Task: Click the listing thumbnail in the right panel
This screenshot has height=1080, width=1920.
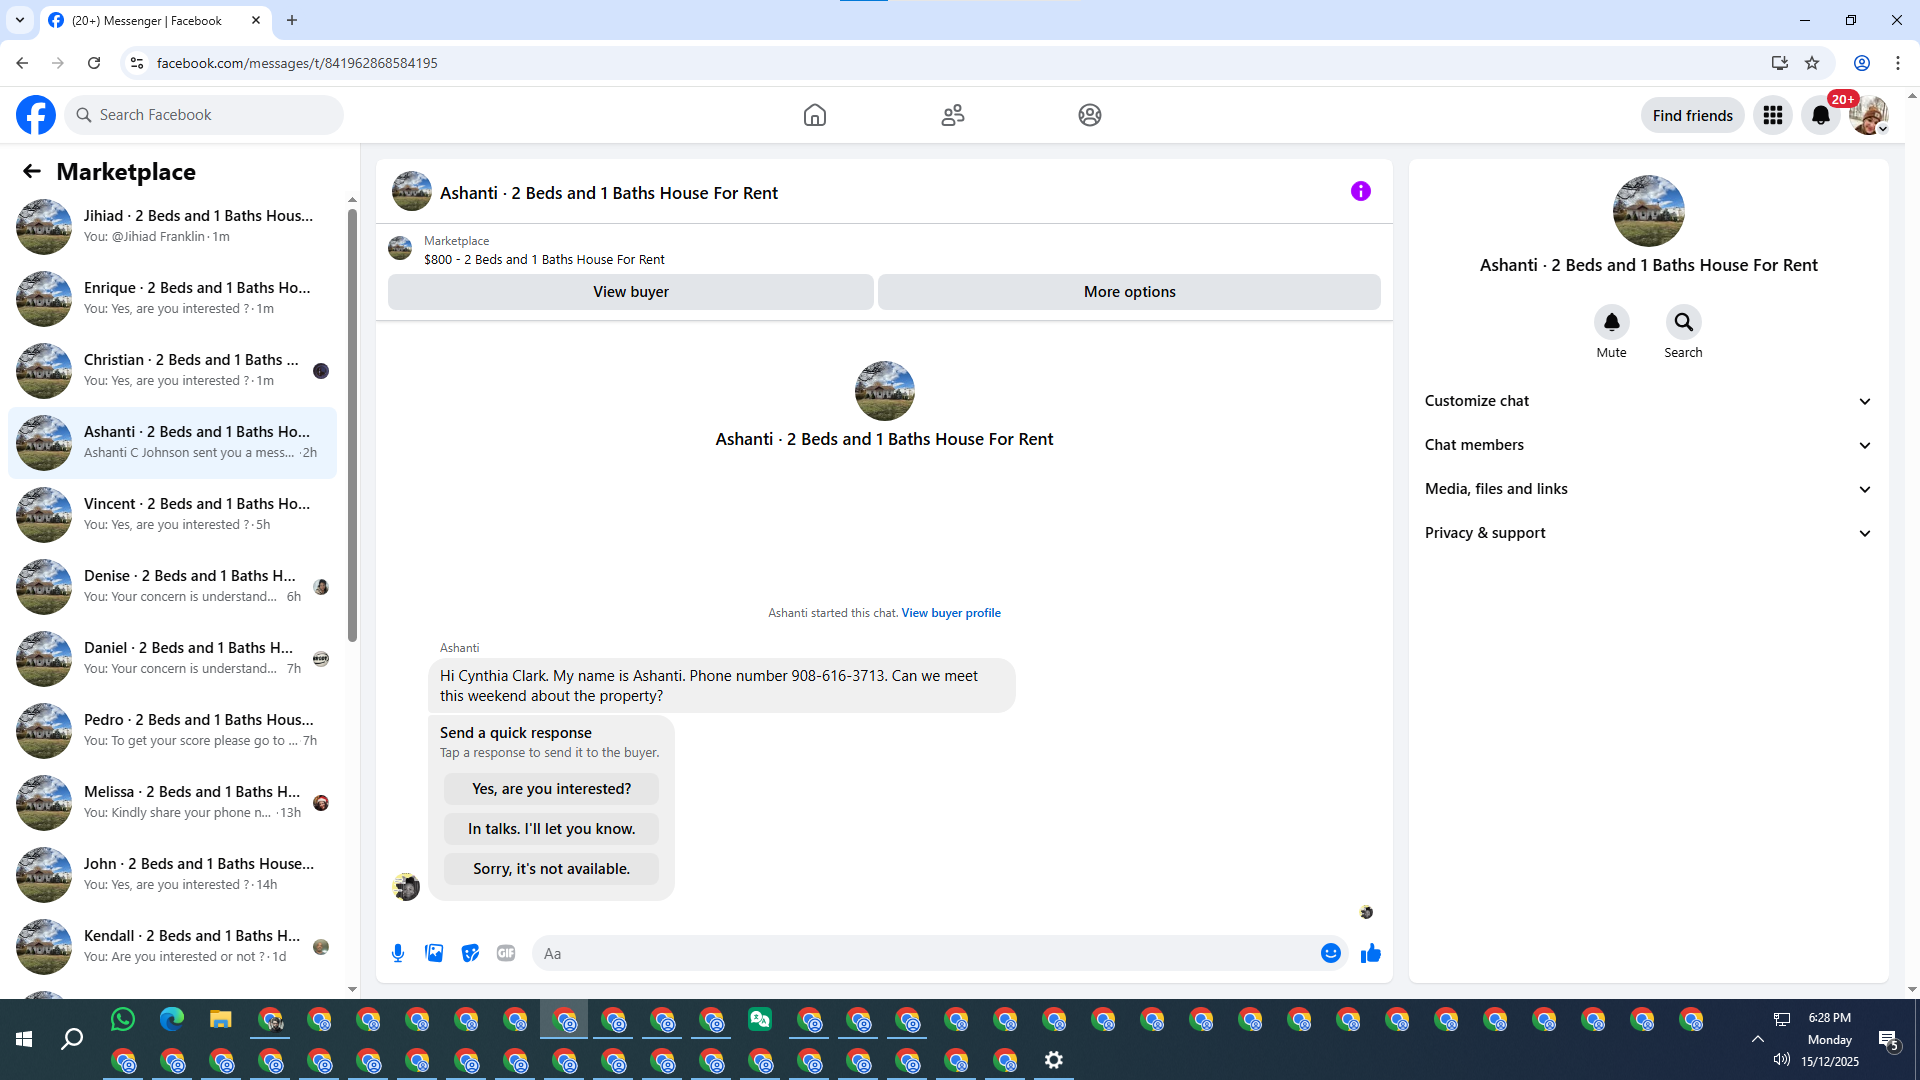Action: pos(1649,211)
